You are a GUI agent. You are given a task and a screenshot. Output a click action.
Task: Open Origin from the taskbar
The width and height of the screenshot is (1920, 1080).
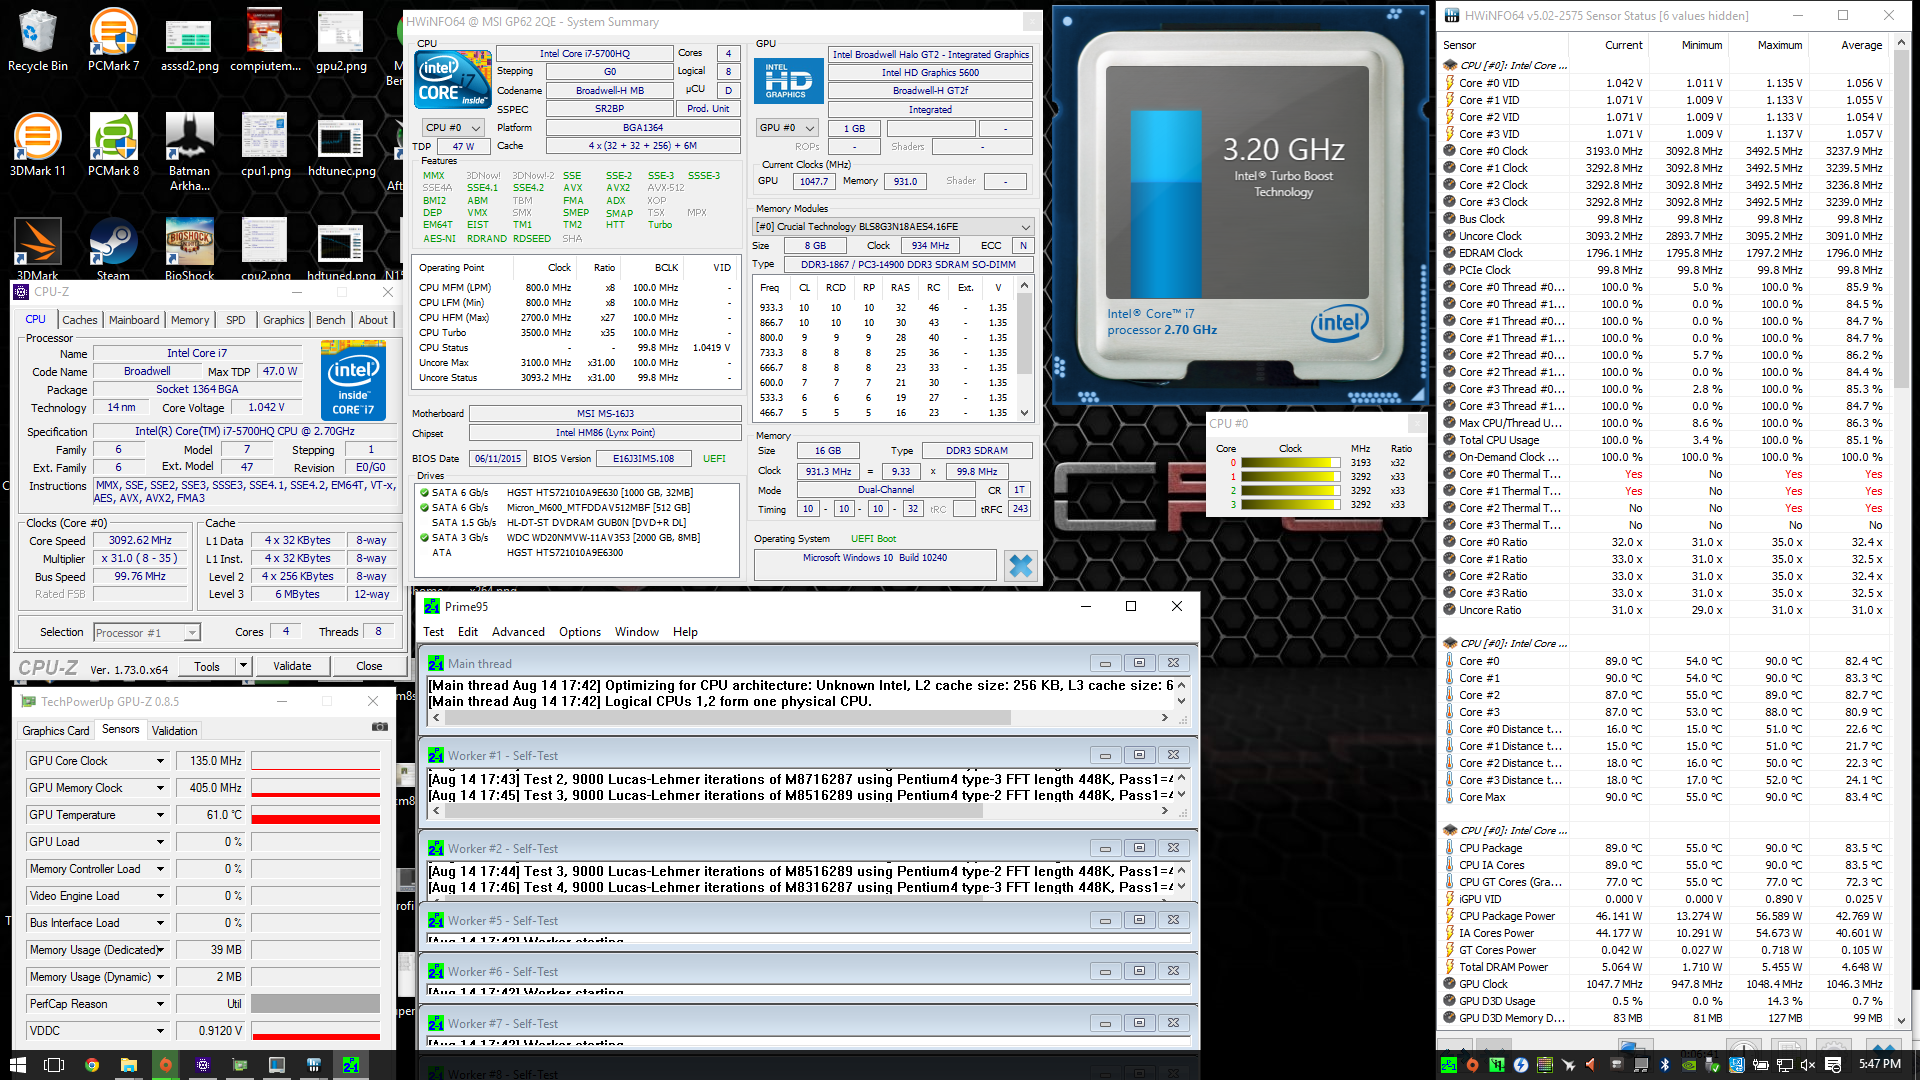[166, 1065]
